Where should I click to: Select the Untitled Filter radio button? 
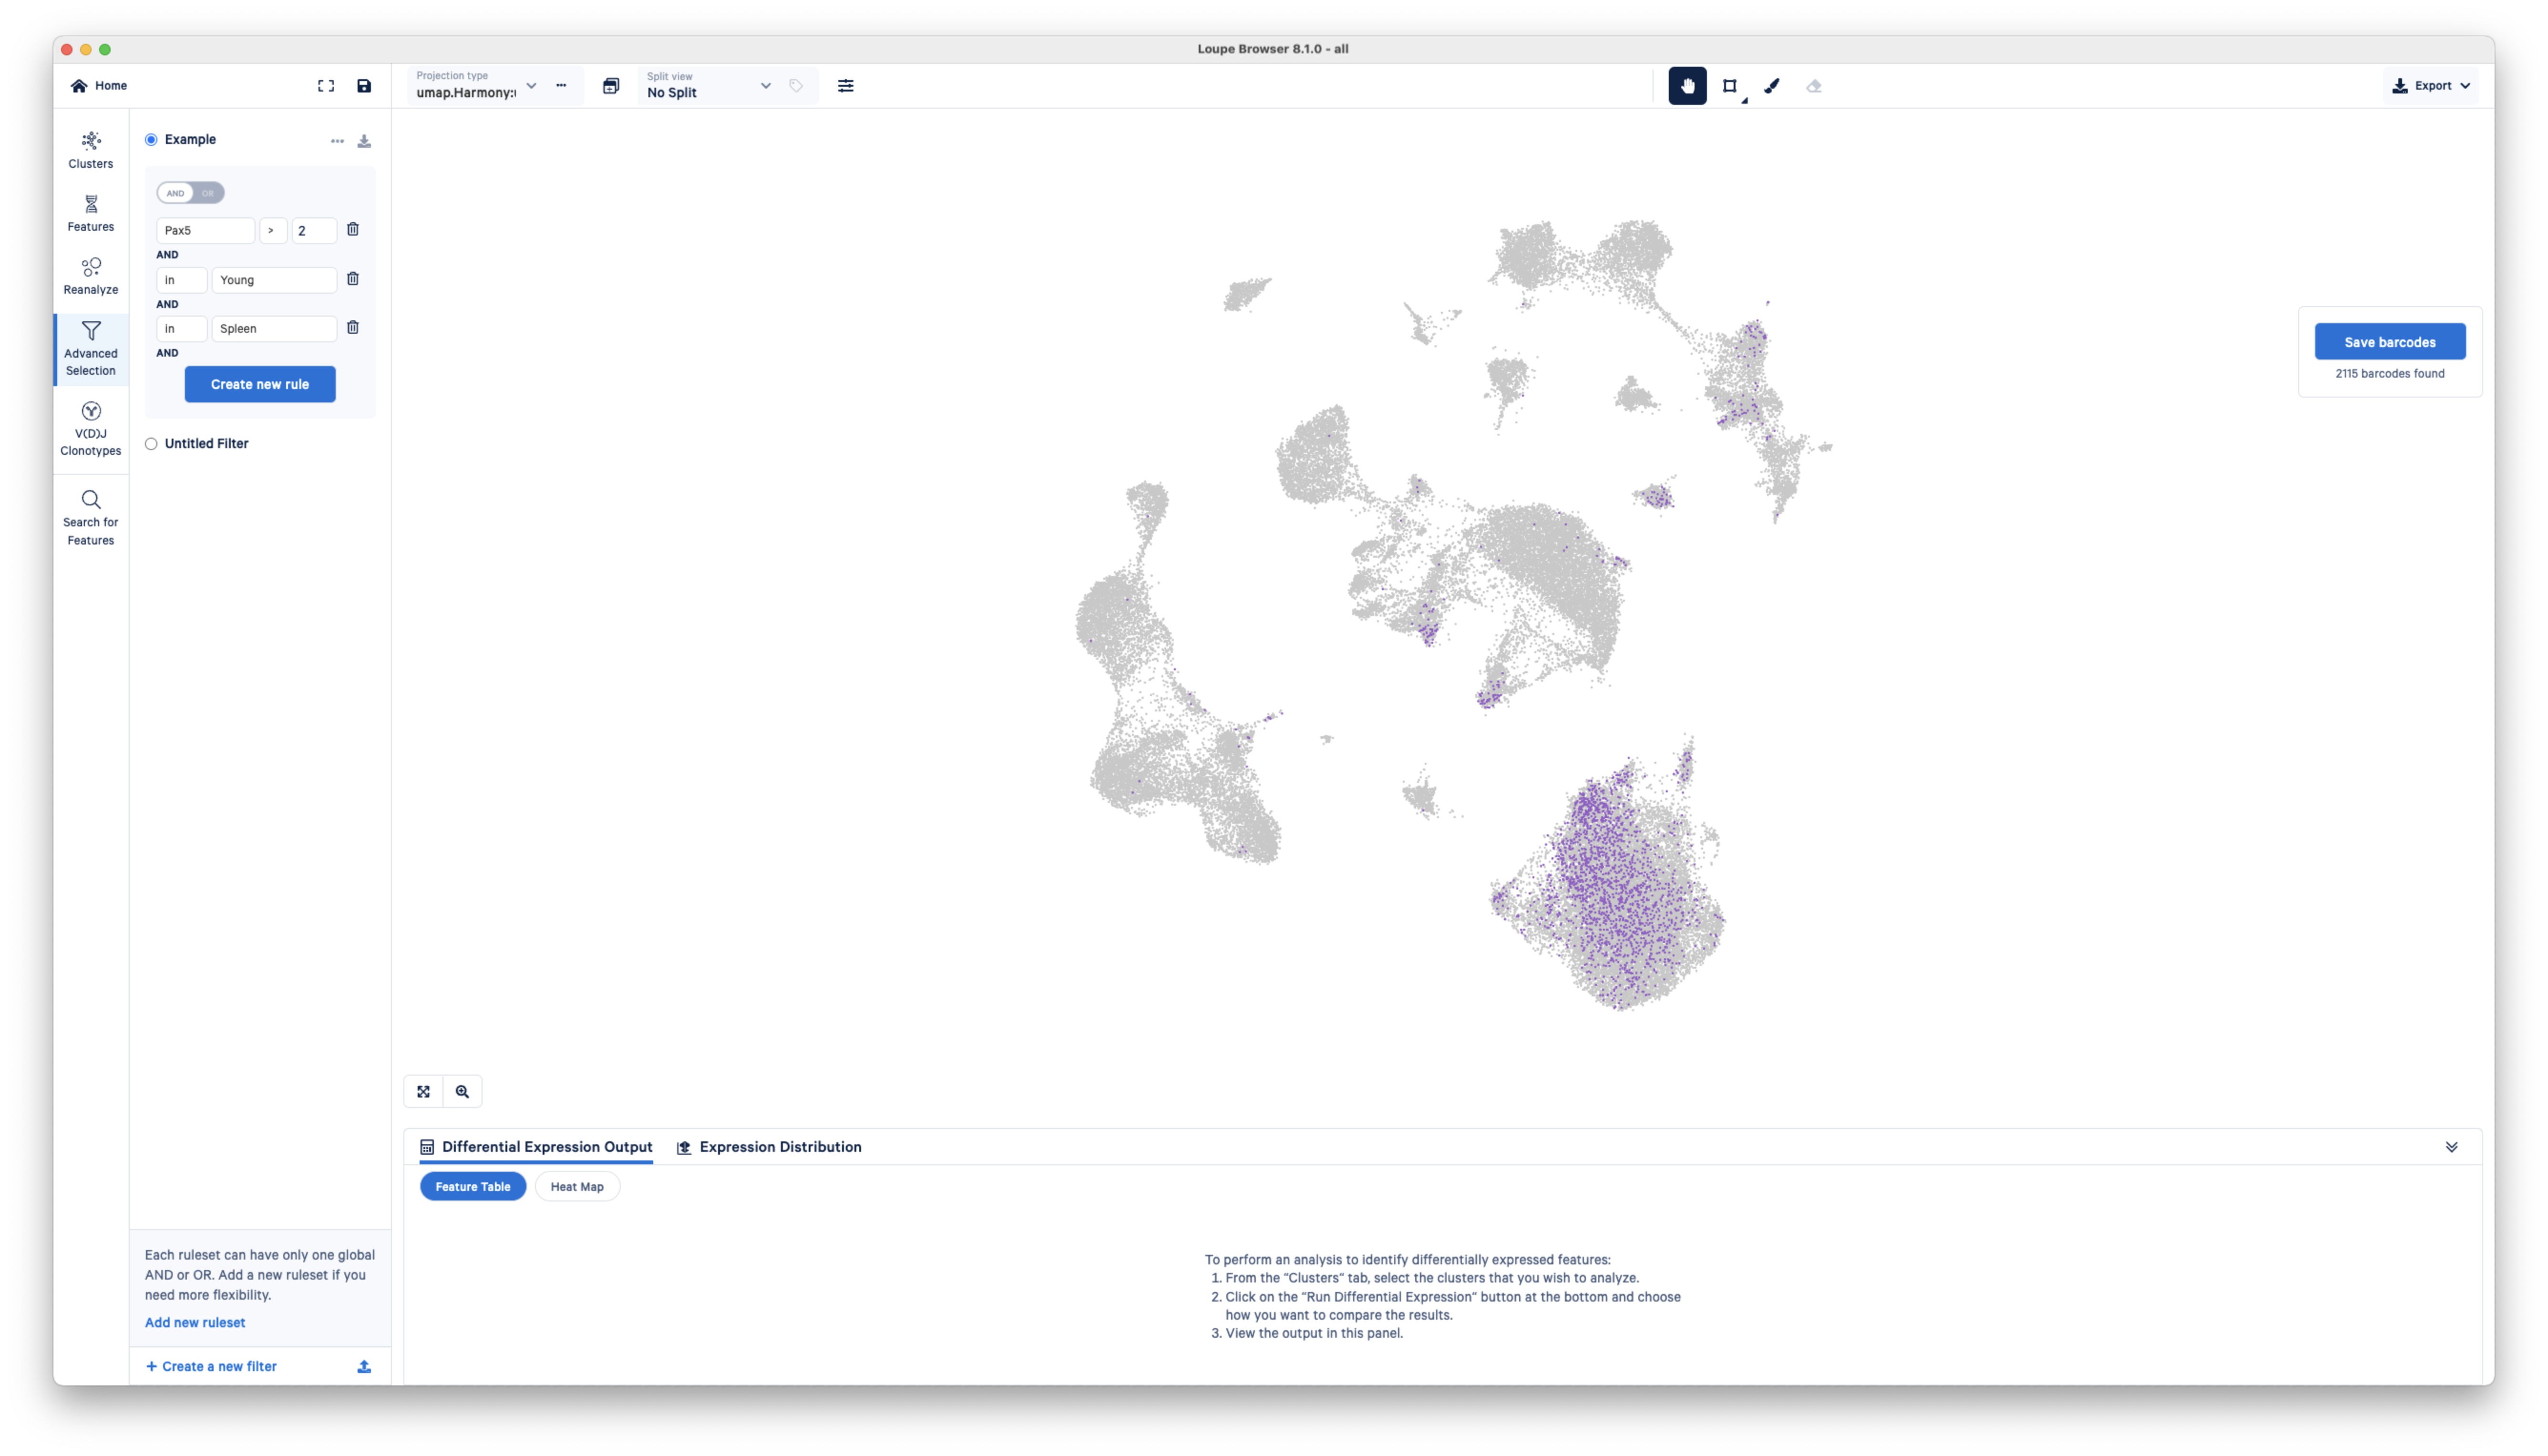[151, 443]
